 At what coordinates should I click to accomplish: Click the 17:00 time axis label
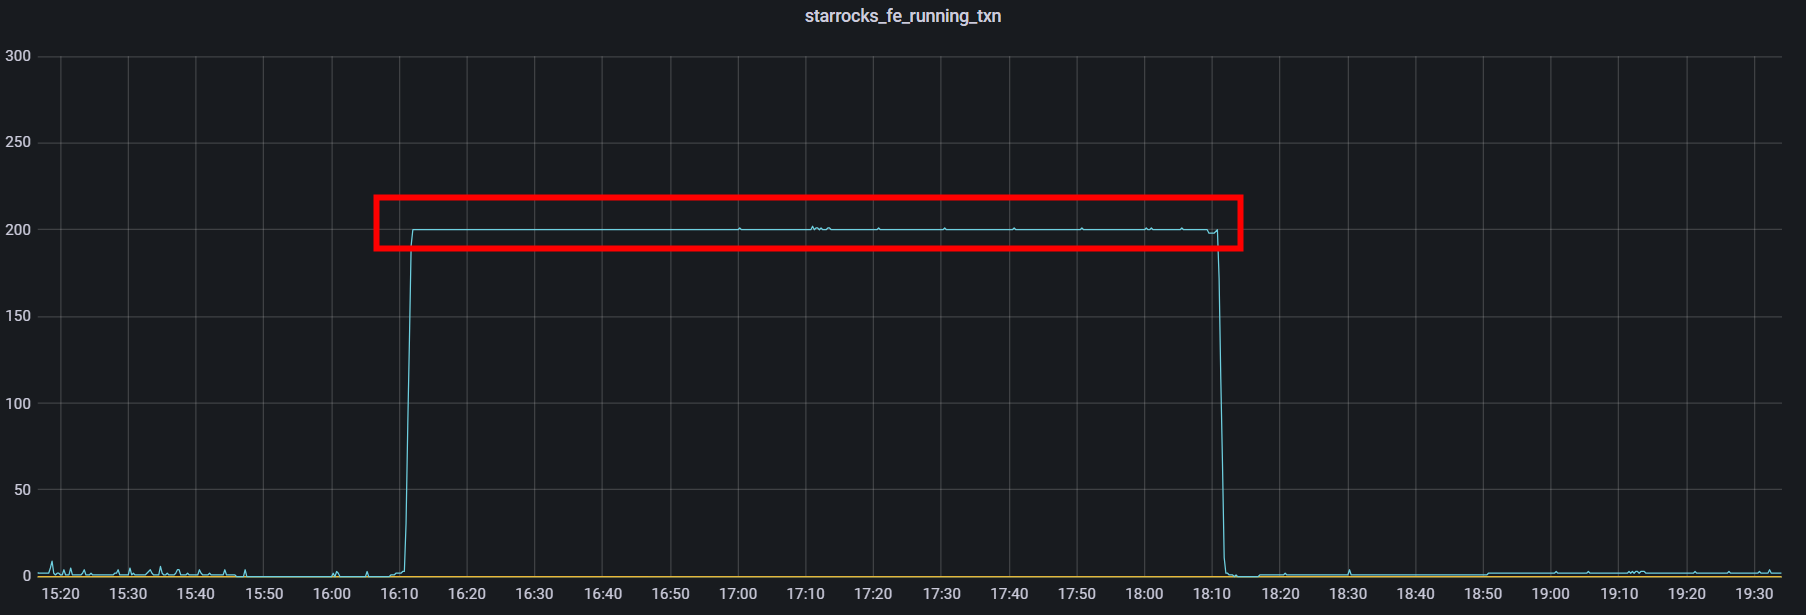tap(738, 594)
